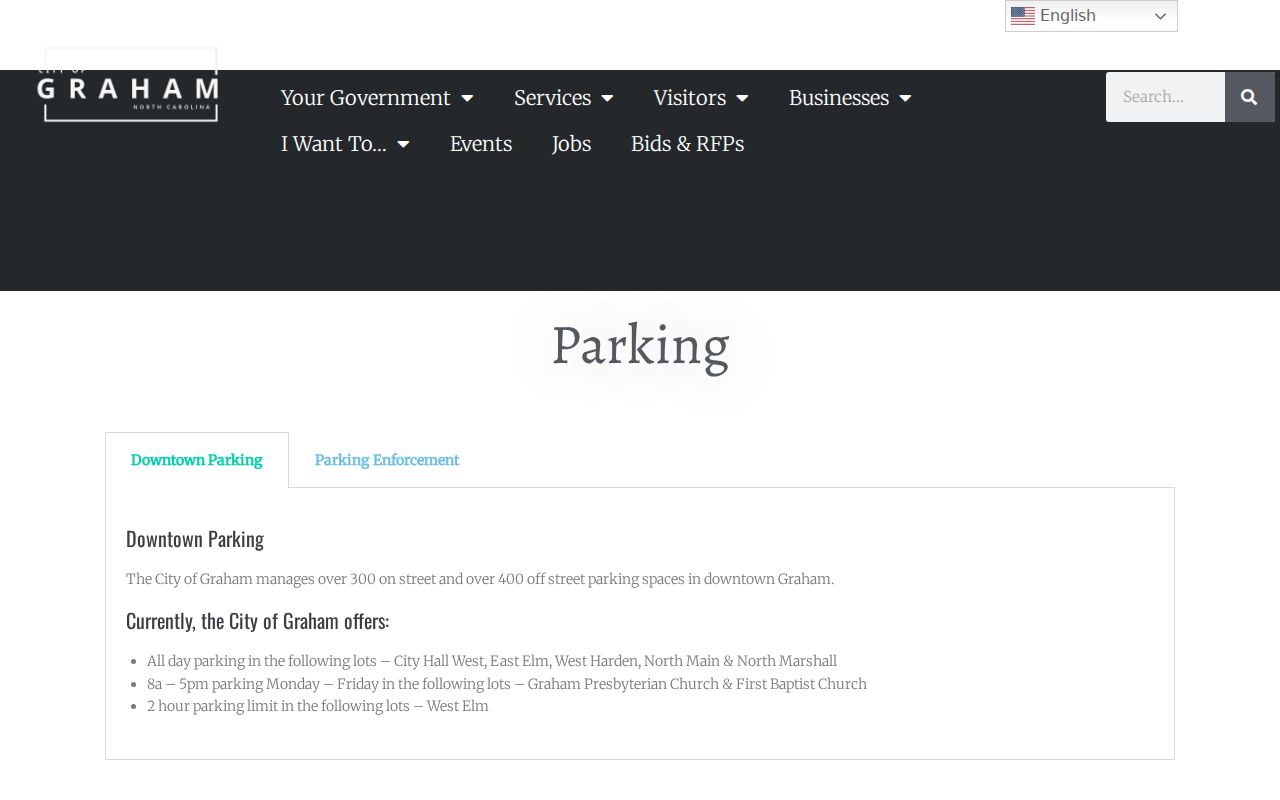Expand the I Want To... menu arrow

pos(403,144)
